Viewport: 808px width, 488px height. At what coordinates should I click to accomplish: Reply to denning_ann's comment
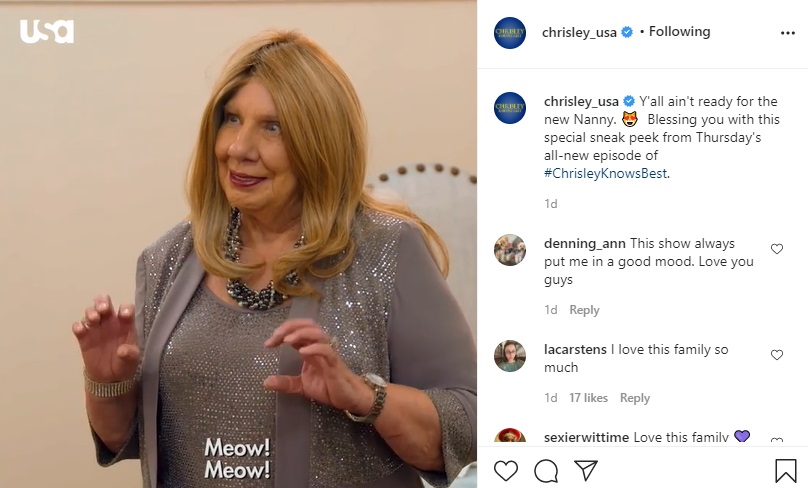tap(584, 310)
